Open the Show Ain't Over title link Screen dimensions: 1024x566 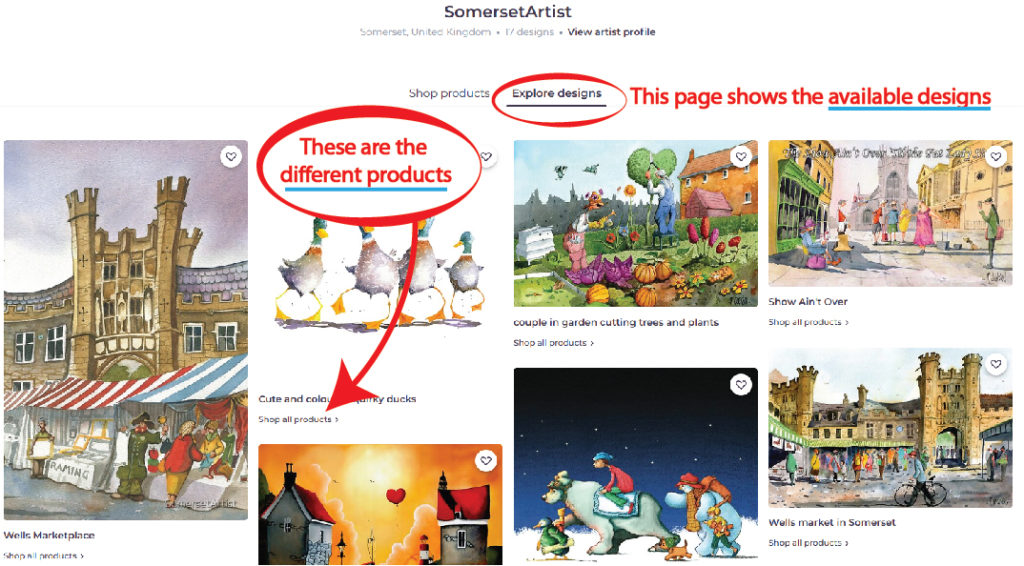click(x=808, y=302)
